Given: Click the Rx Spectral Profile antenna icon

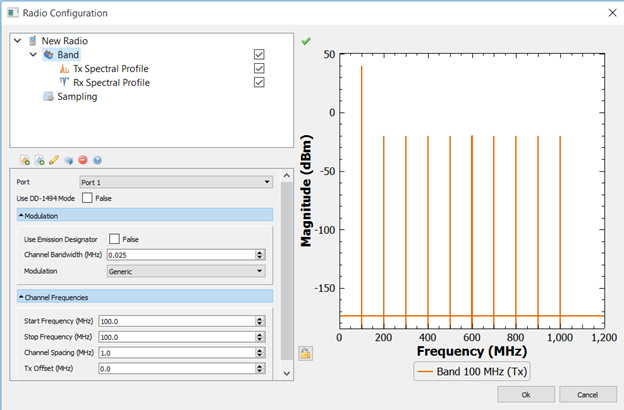Looking at the screenshot, I should [64, 82].
